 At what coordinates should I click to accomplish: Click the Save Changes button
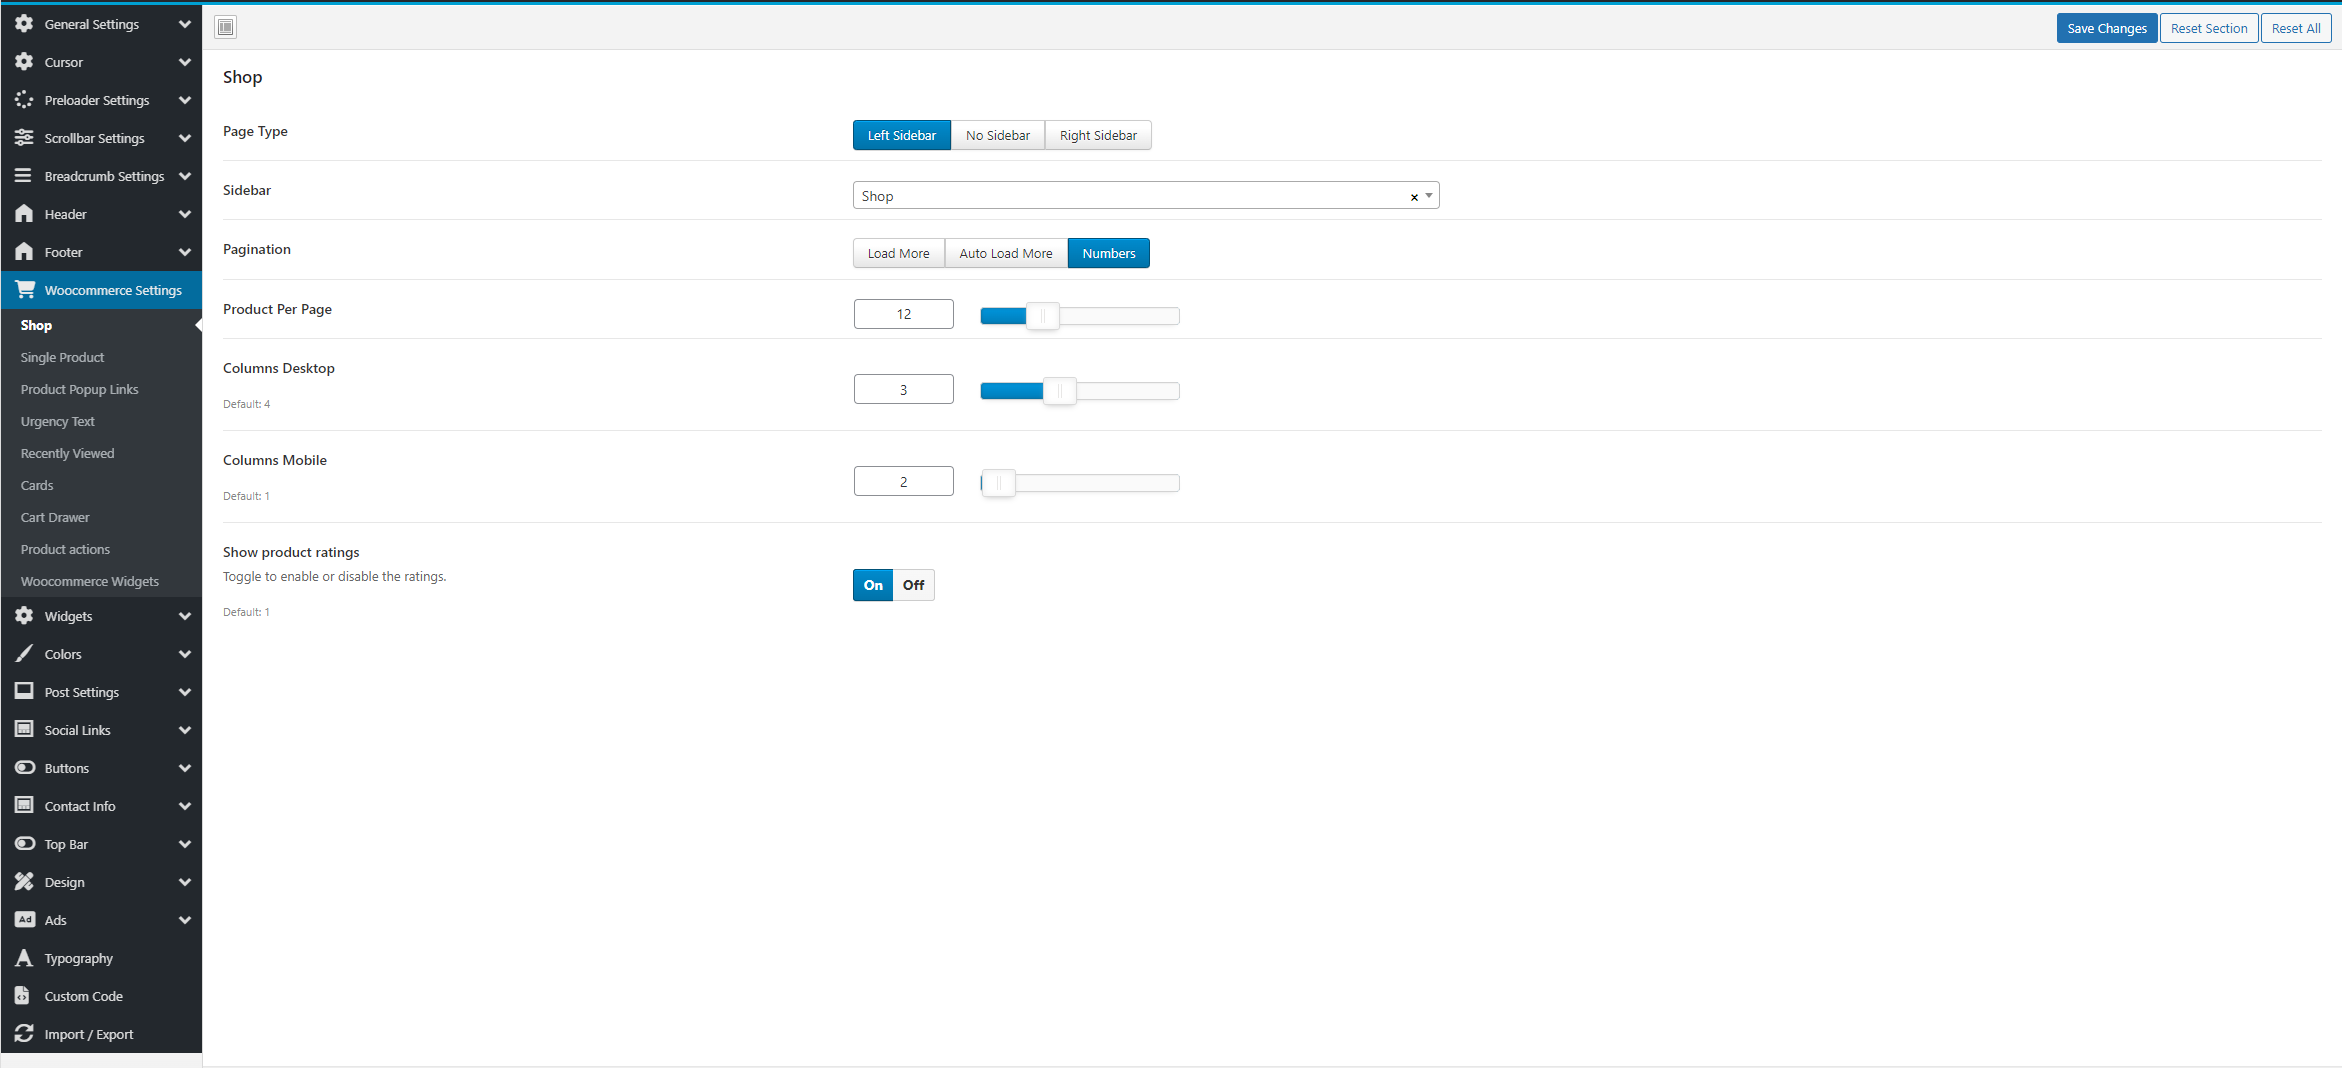2106,28
